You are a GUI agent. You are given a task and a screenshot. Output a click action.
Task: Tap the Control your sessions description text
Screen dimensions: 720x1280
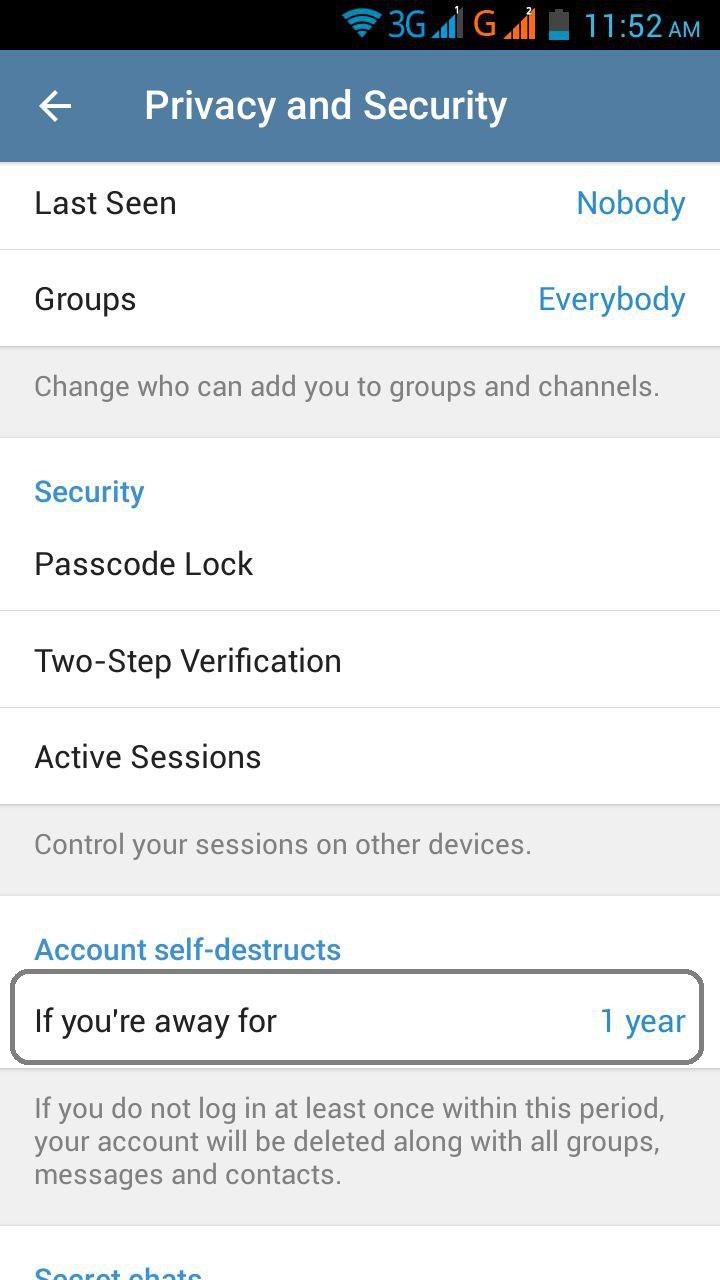[283, 844]
